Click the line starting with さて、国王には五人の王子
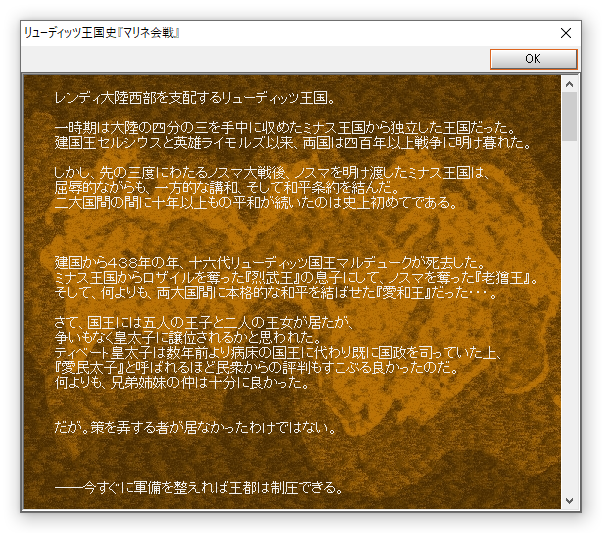 point(225,323)
